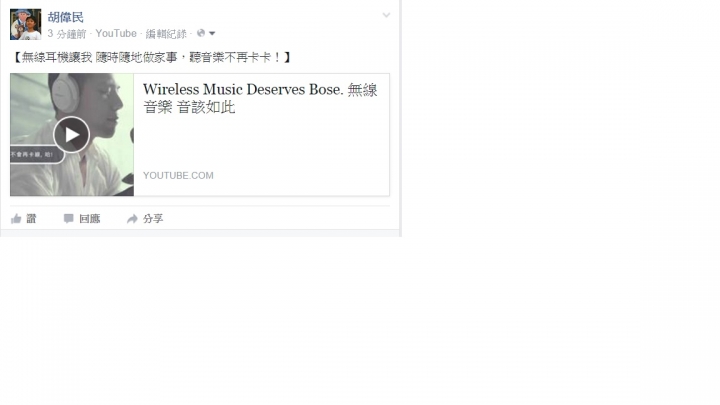View the 編輯紀錄 edit history
This screenshot has width=720, height=405.
coord(166,34)
